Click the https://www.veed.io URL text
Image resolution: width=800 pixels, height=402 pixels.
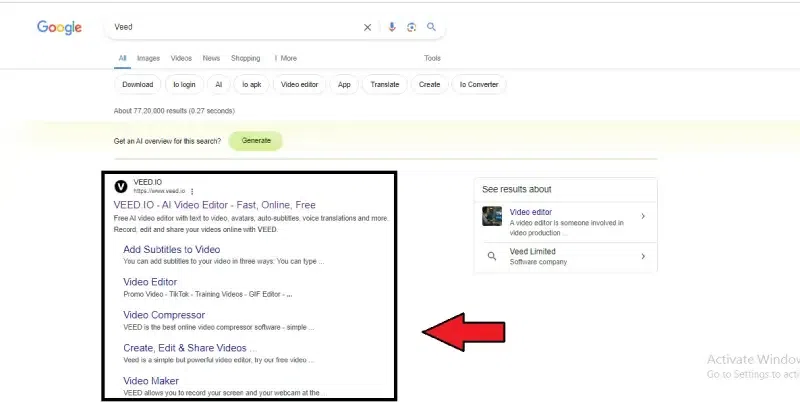(x=159, y=191)
